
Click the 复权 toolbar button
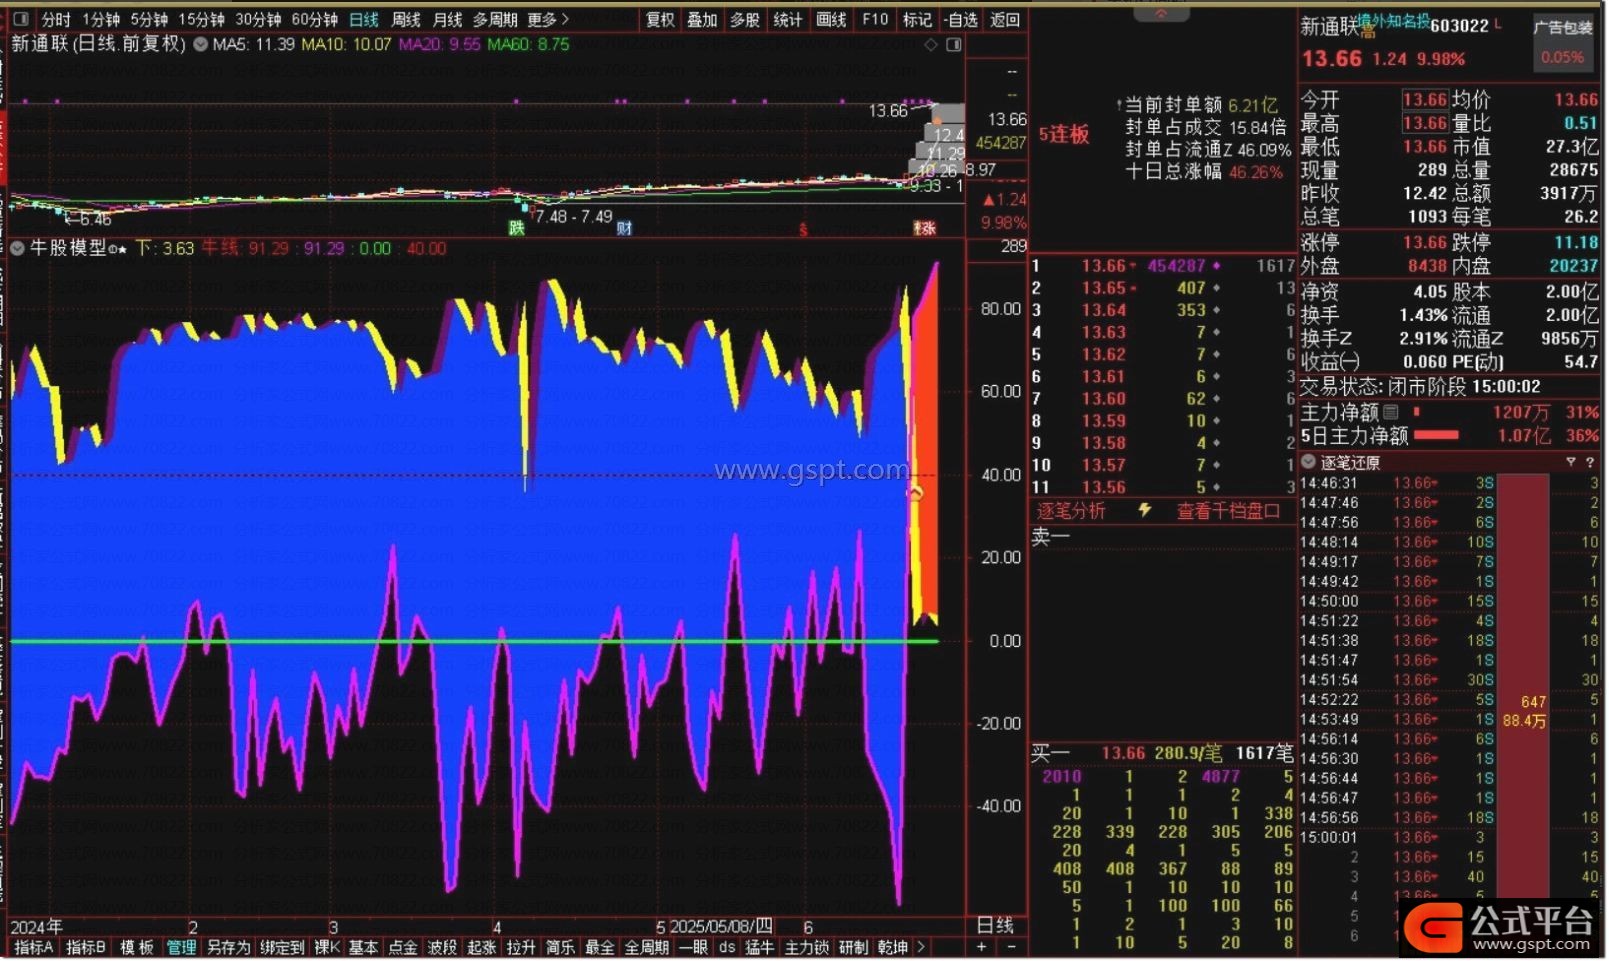click(660, 19)
